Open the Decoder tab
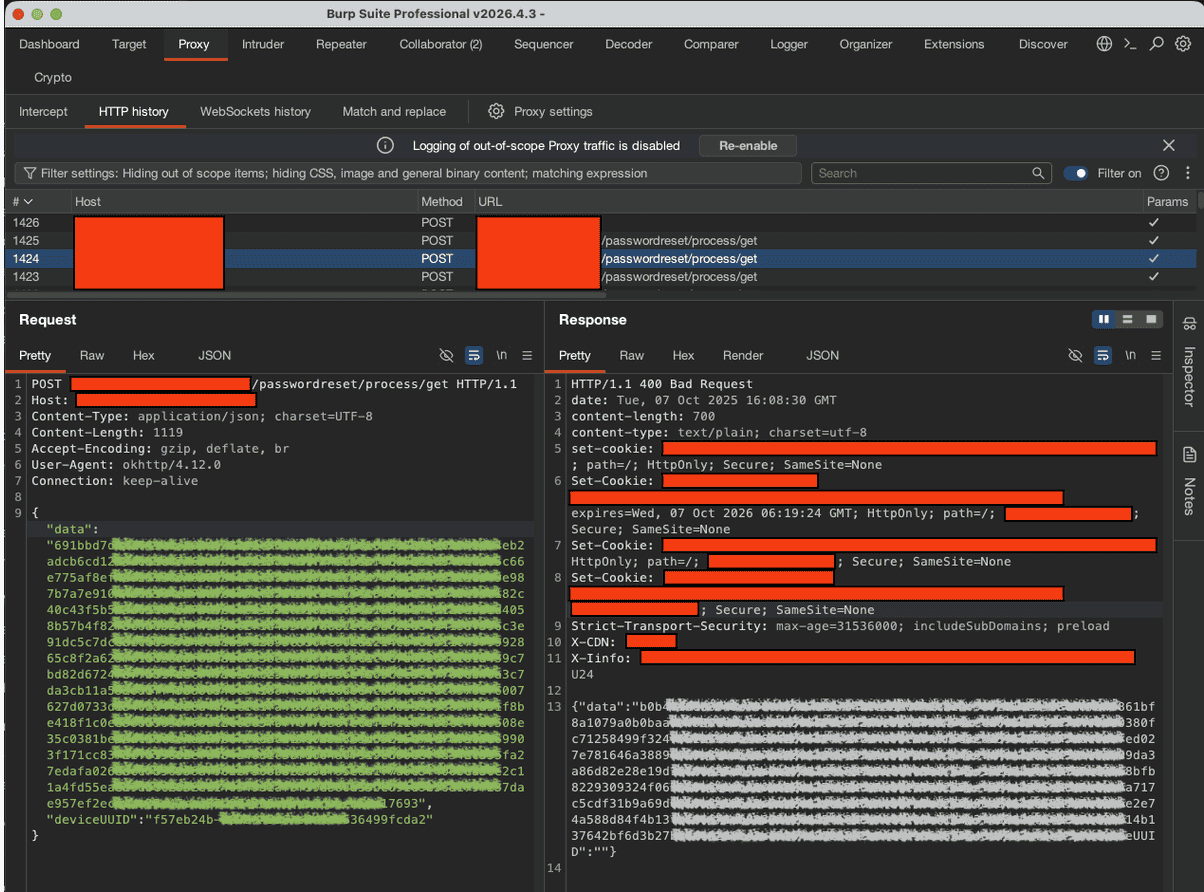Screen dimensions: 1204x892 [x=629, y=44]
